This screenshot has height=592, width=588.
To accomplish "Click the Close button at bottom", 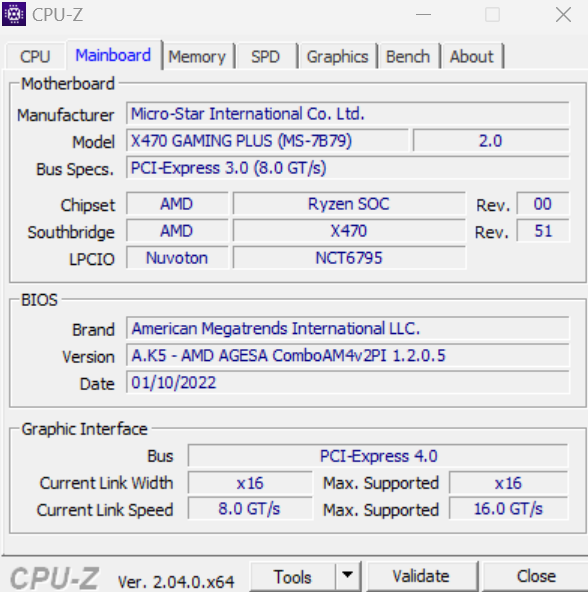I will coord(536,577).
